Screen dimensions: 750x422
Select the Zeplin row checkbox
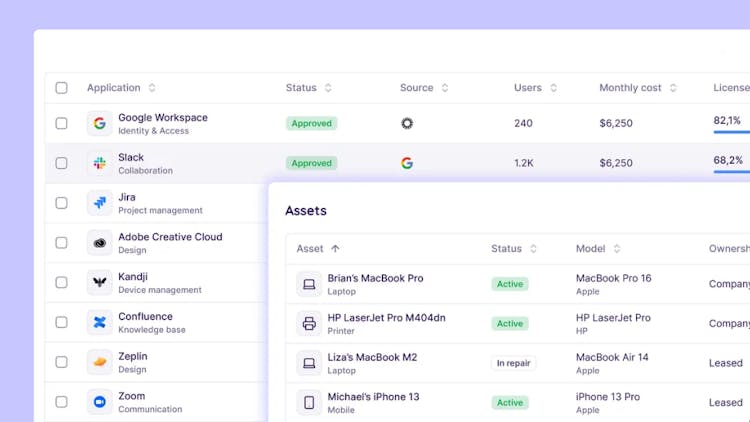click(x=62, y=362)
